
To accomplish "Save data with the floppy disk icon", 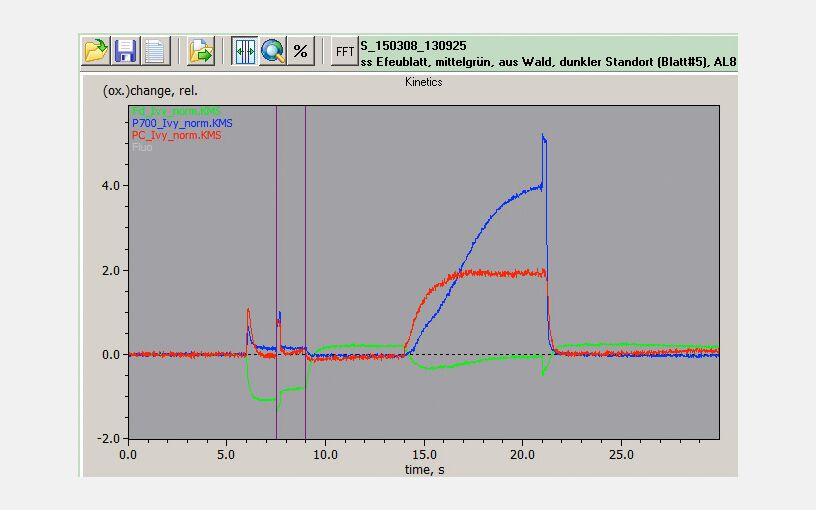I will [x=125, y=51].
